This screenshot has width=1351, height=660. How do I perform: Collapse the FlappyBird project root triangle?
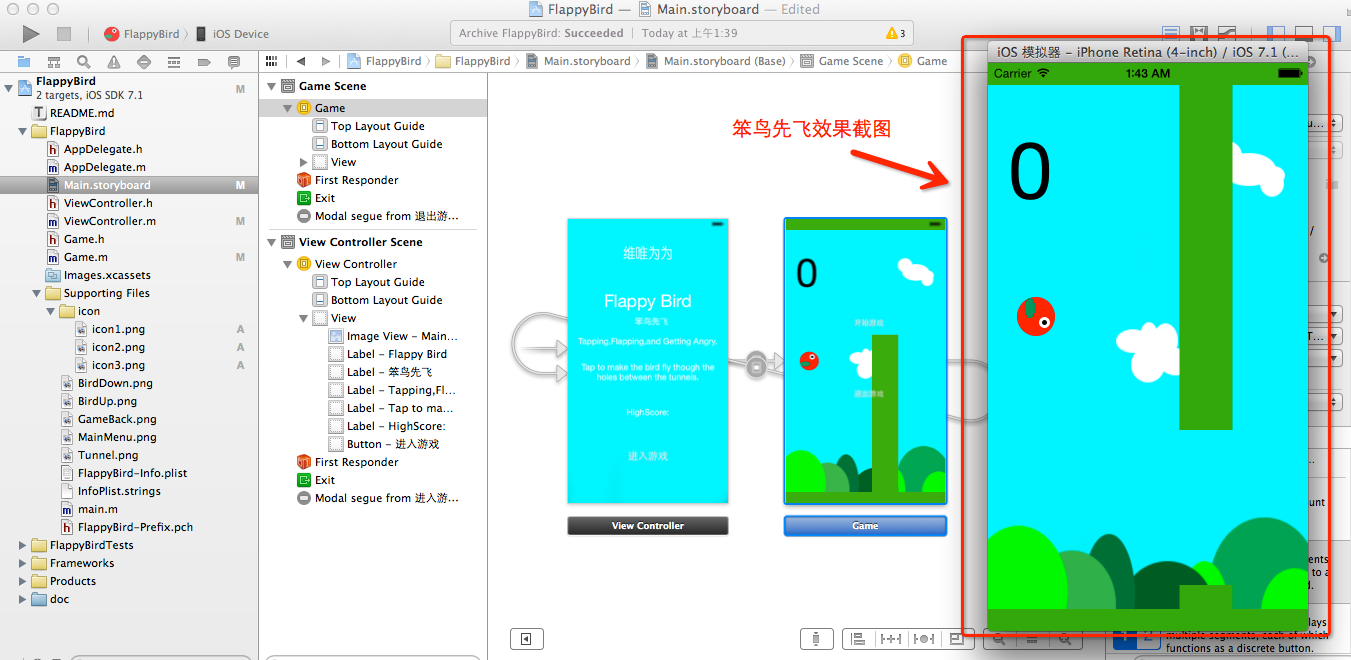[x=9, y=88]
